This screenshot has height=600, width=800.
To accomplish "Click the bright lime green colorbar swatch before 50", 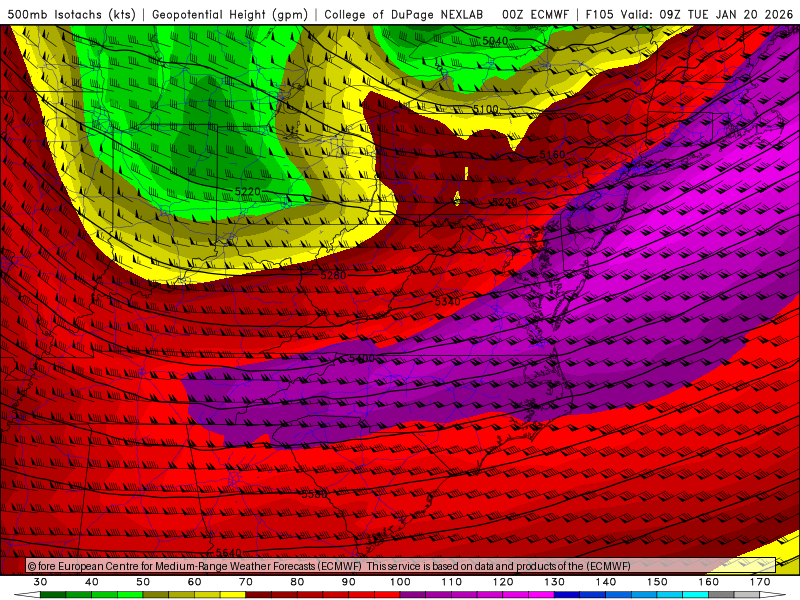I will [x=130, y=594].
